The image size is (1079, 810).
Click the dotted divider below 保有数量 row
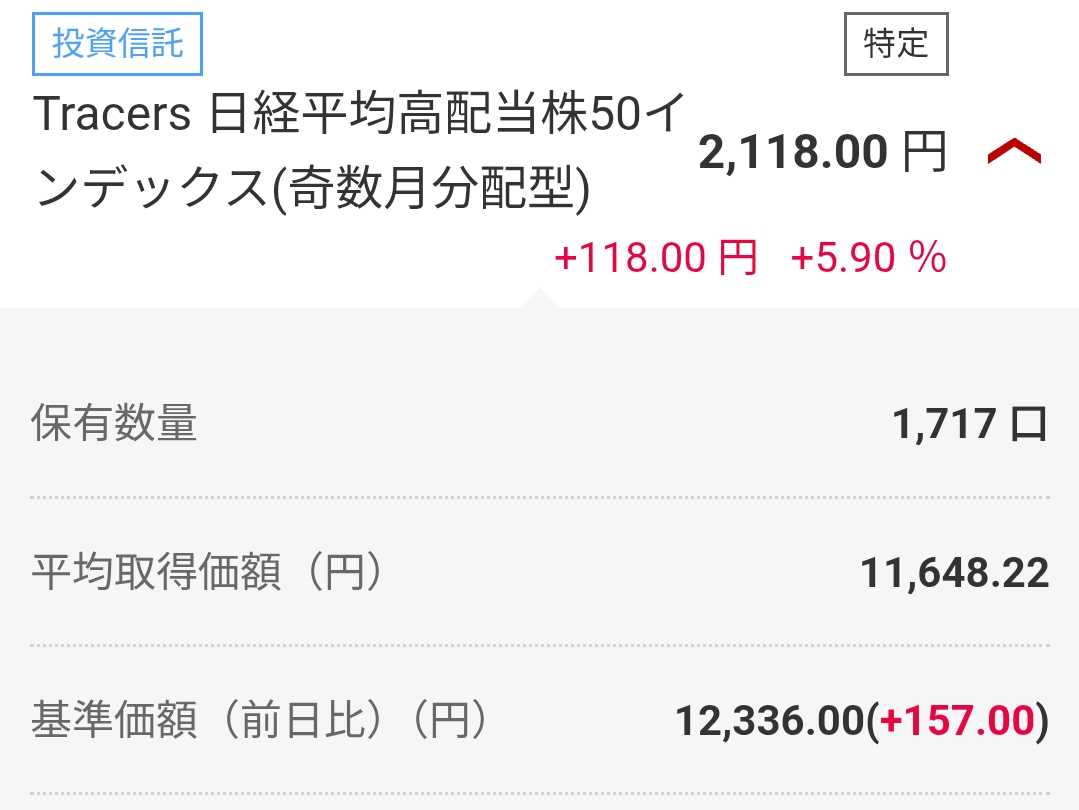coord(539,497)
